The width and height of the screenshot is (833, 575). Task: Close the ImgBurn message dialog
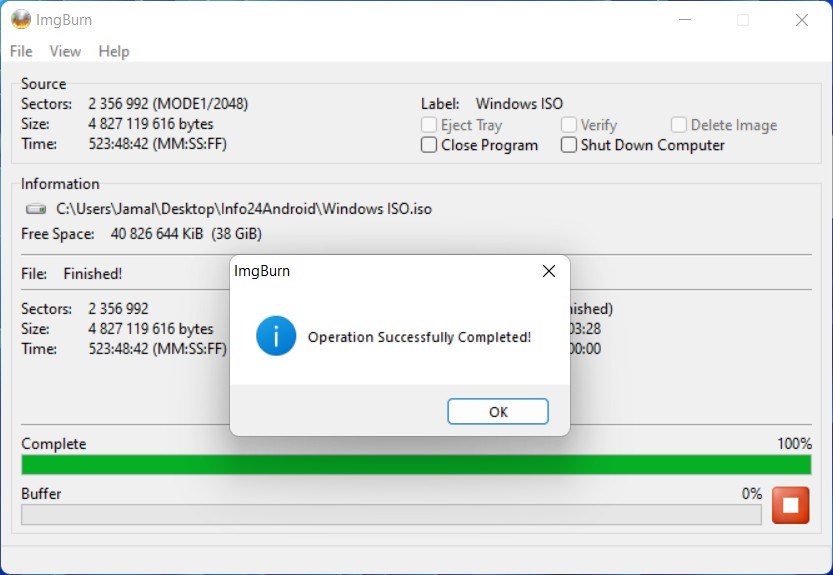tap(549, 271)
